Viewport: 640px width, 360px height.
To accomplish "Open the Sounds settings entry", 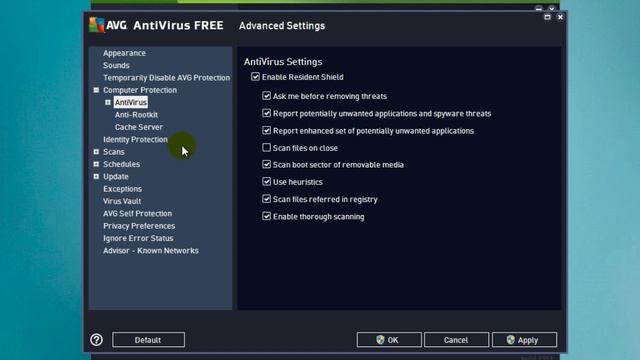I will coord(116,65).
